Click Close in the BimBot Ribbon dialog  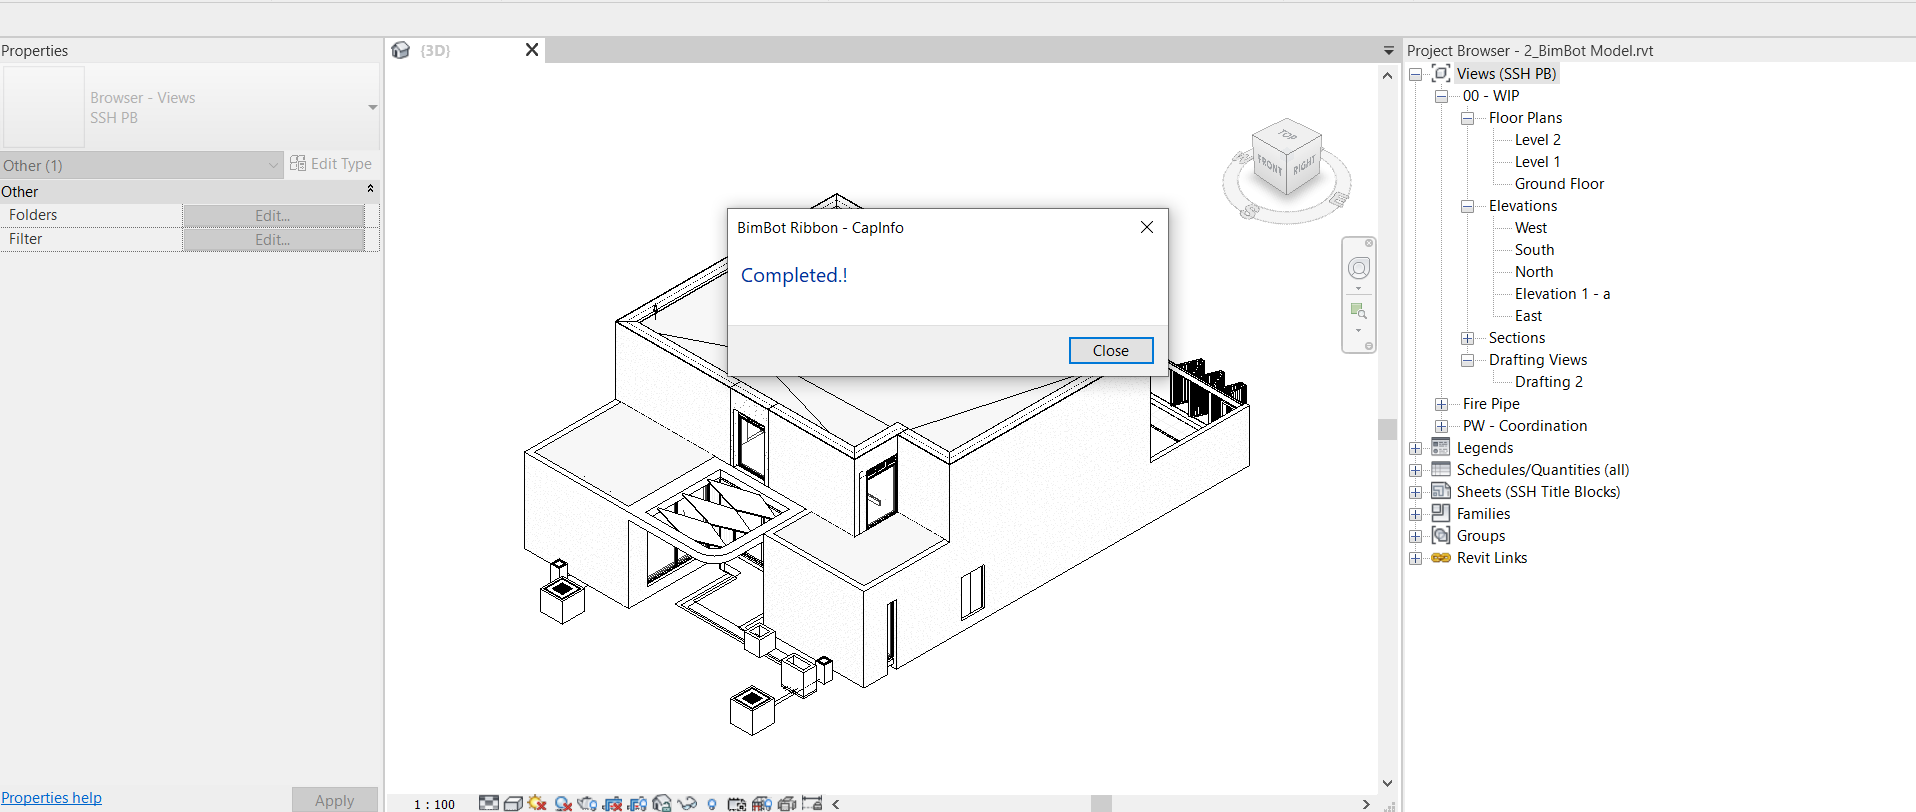click(1111, 350)
